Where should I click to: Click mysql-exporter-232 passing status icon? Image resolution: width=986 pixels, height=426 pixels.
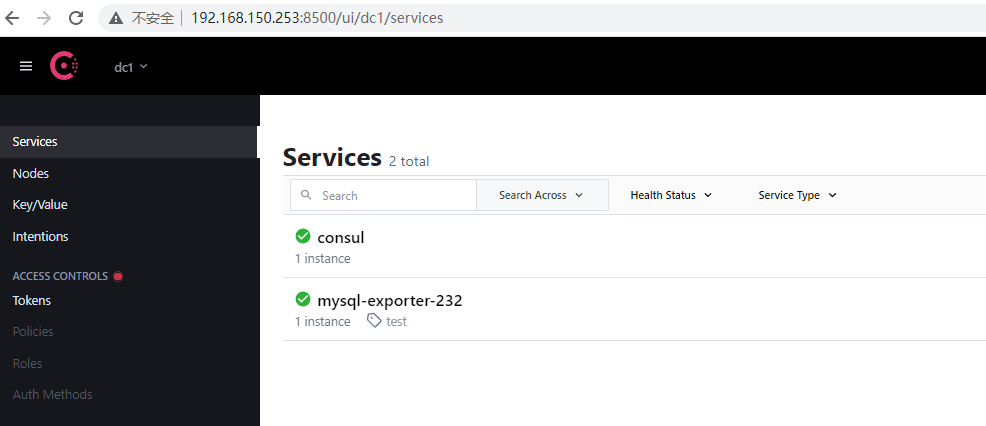303,300
